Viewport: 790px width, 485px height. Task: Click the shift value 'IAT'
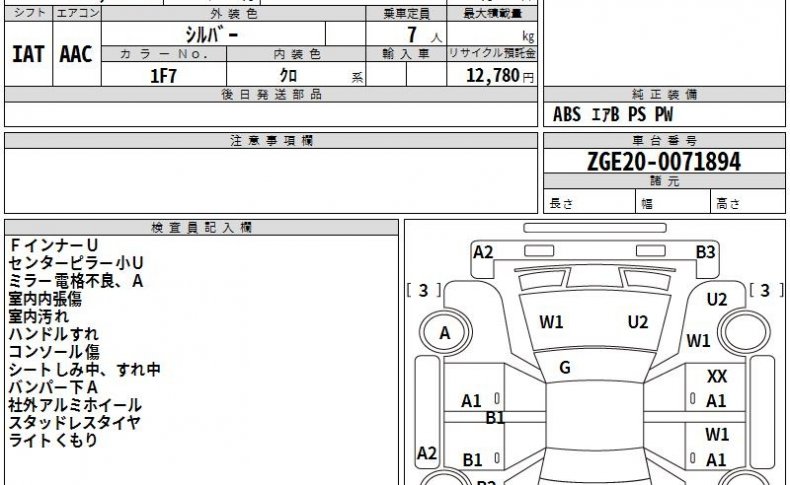pos(28,54)
